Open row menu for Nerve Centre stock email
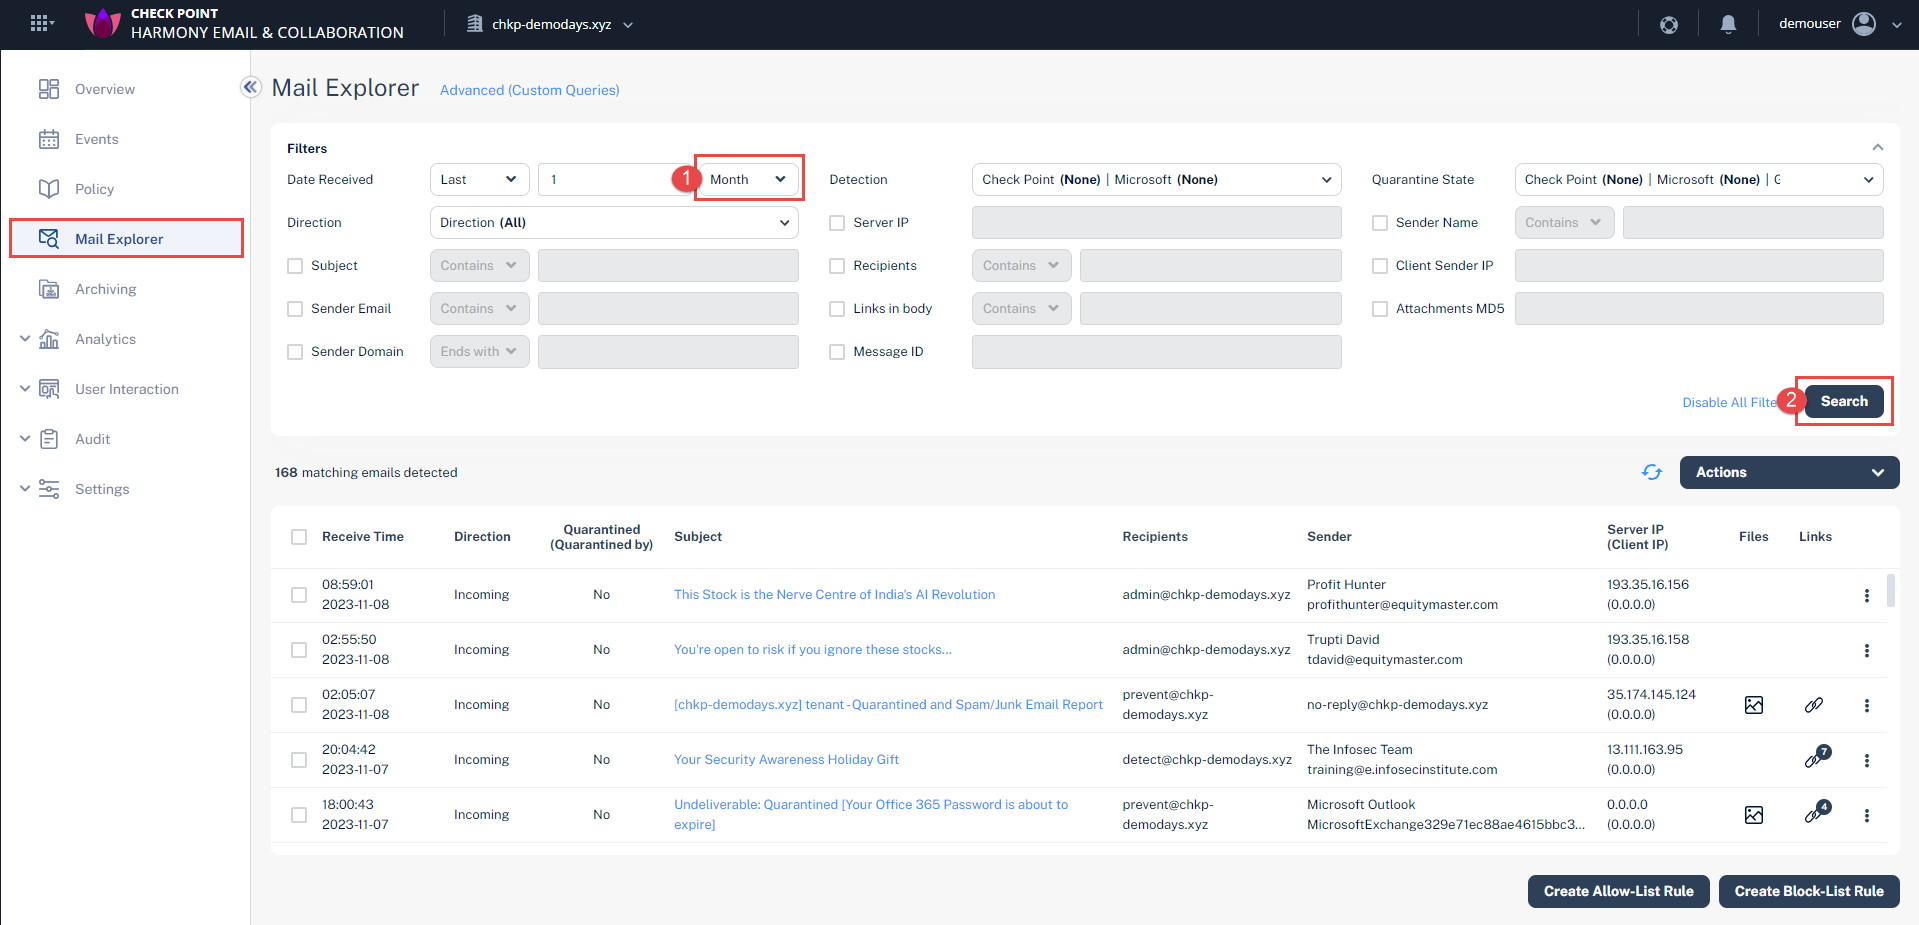The image size is (1919, 925). (1866, 595)
